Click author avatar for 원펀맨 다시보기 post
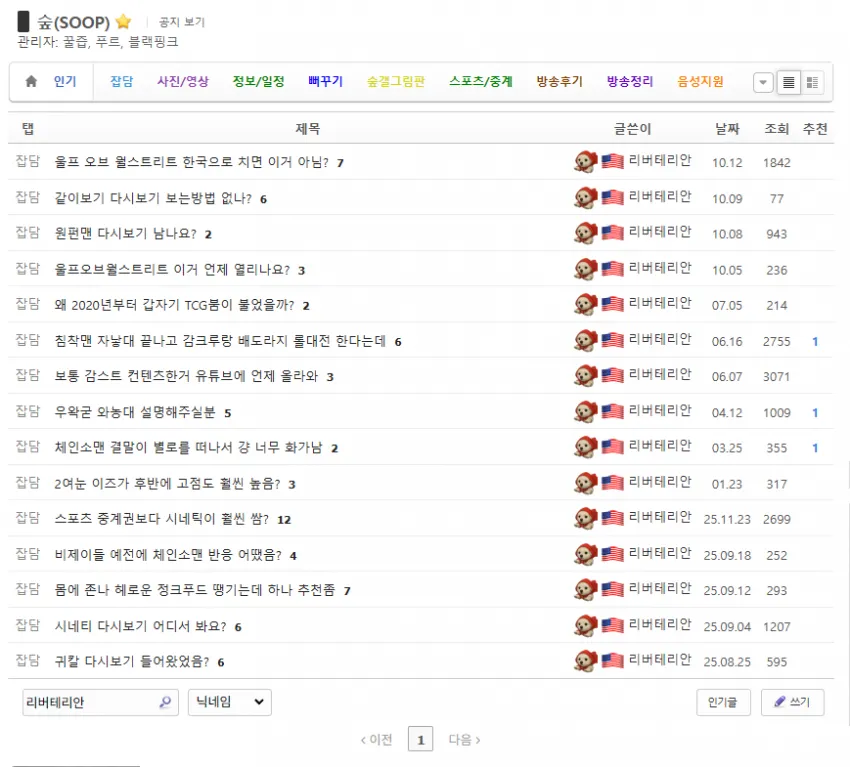 point(585,233)
